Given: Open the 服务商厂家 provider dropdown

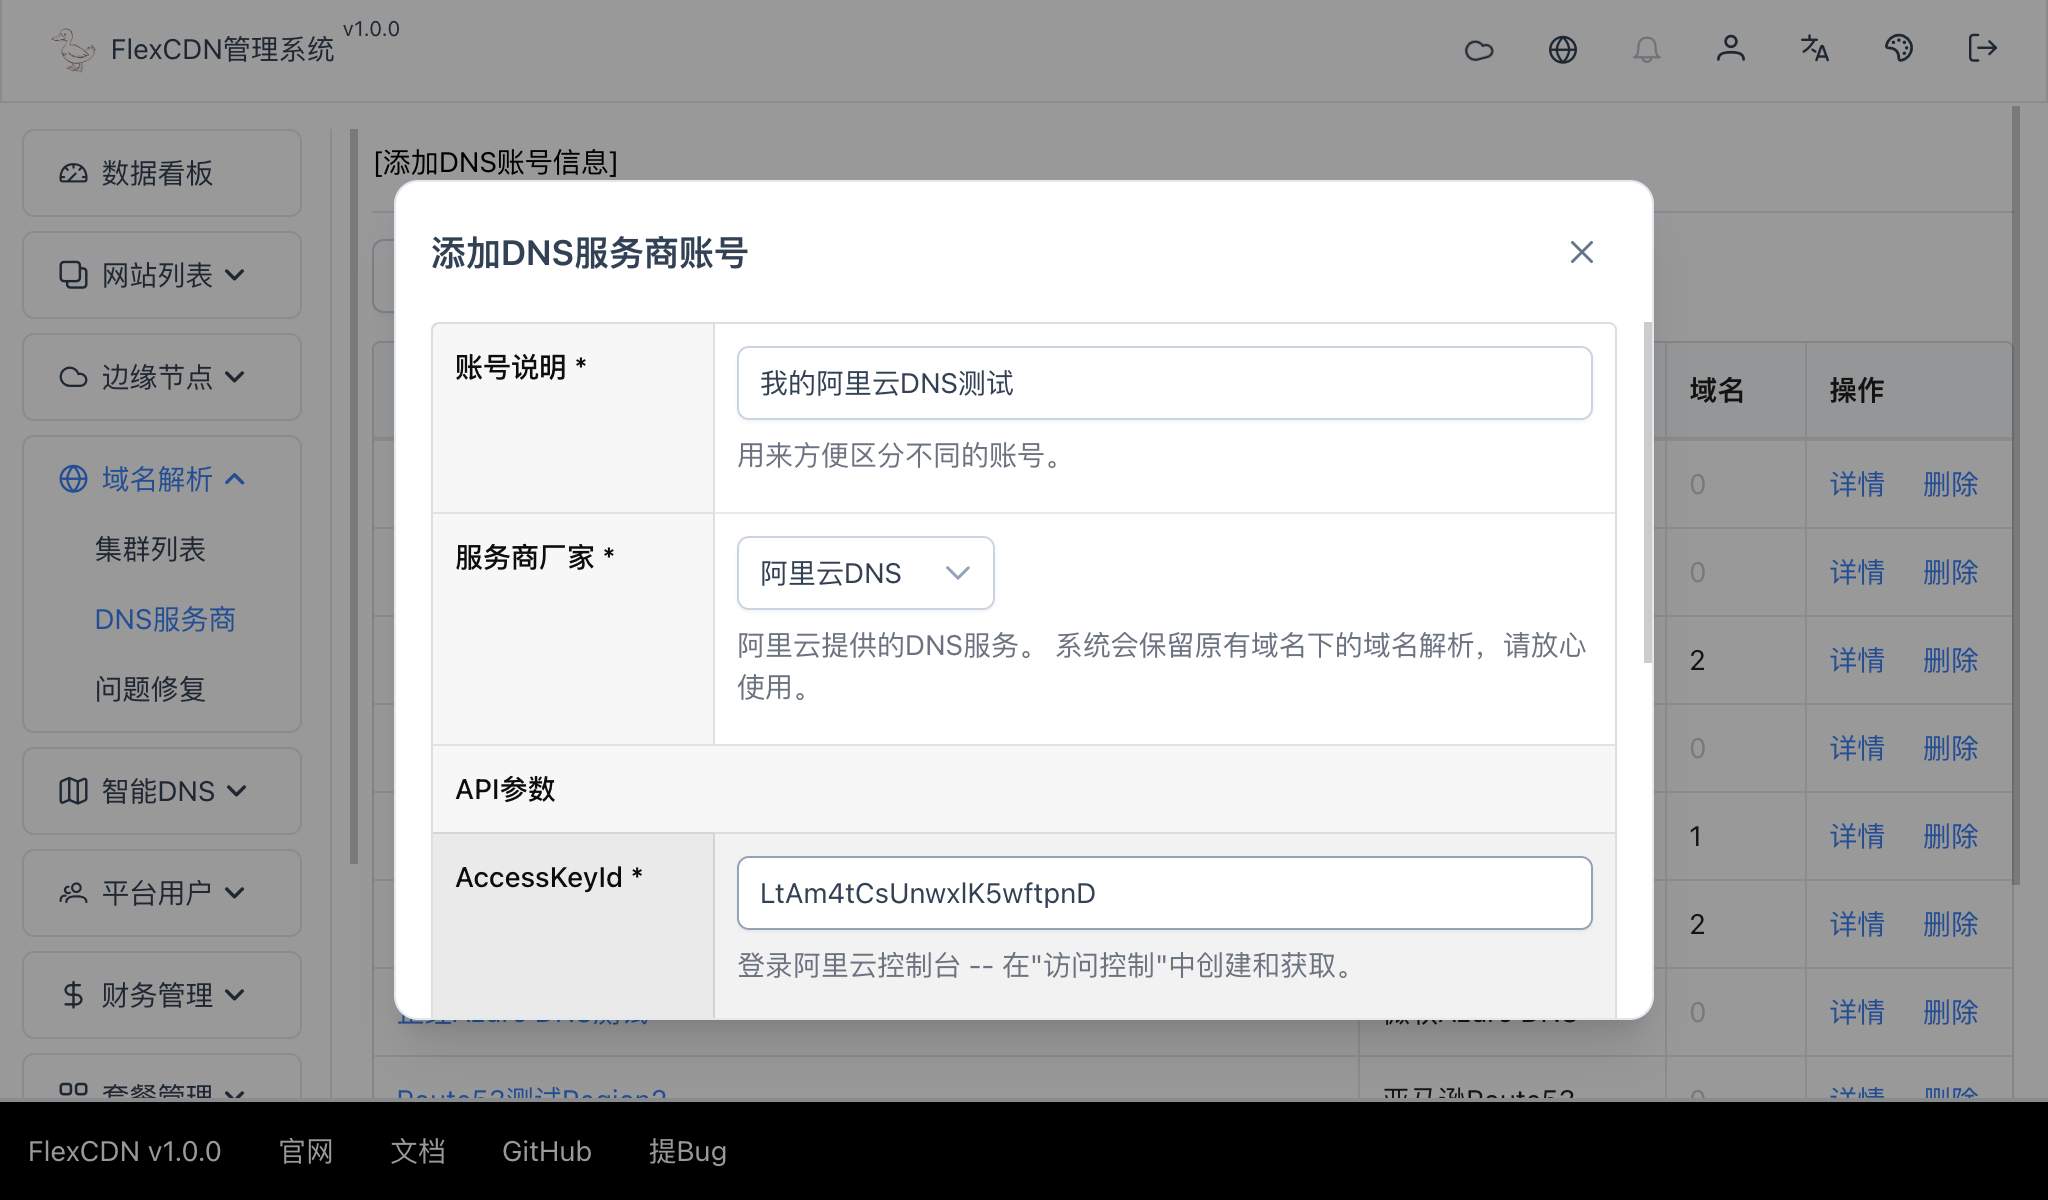Looking at the screenshot, I should pos(864,572).
